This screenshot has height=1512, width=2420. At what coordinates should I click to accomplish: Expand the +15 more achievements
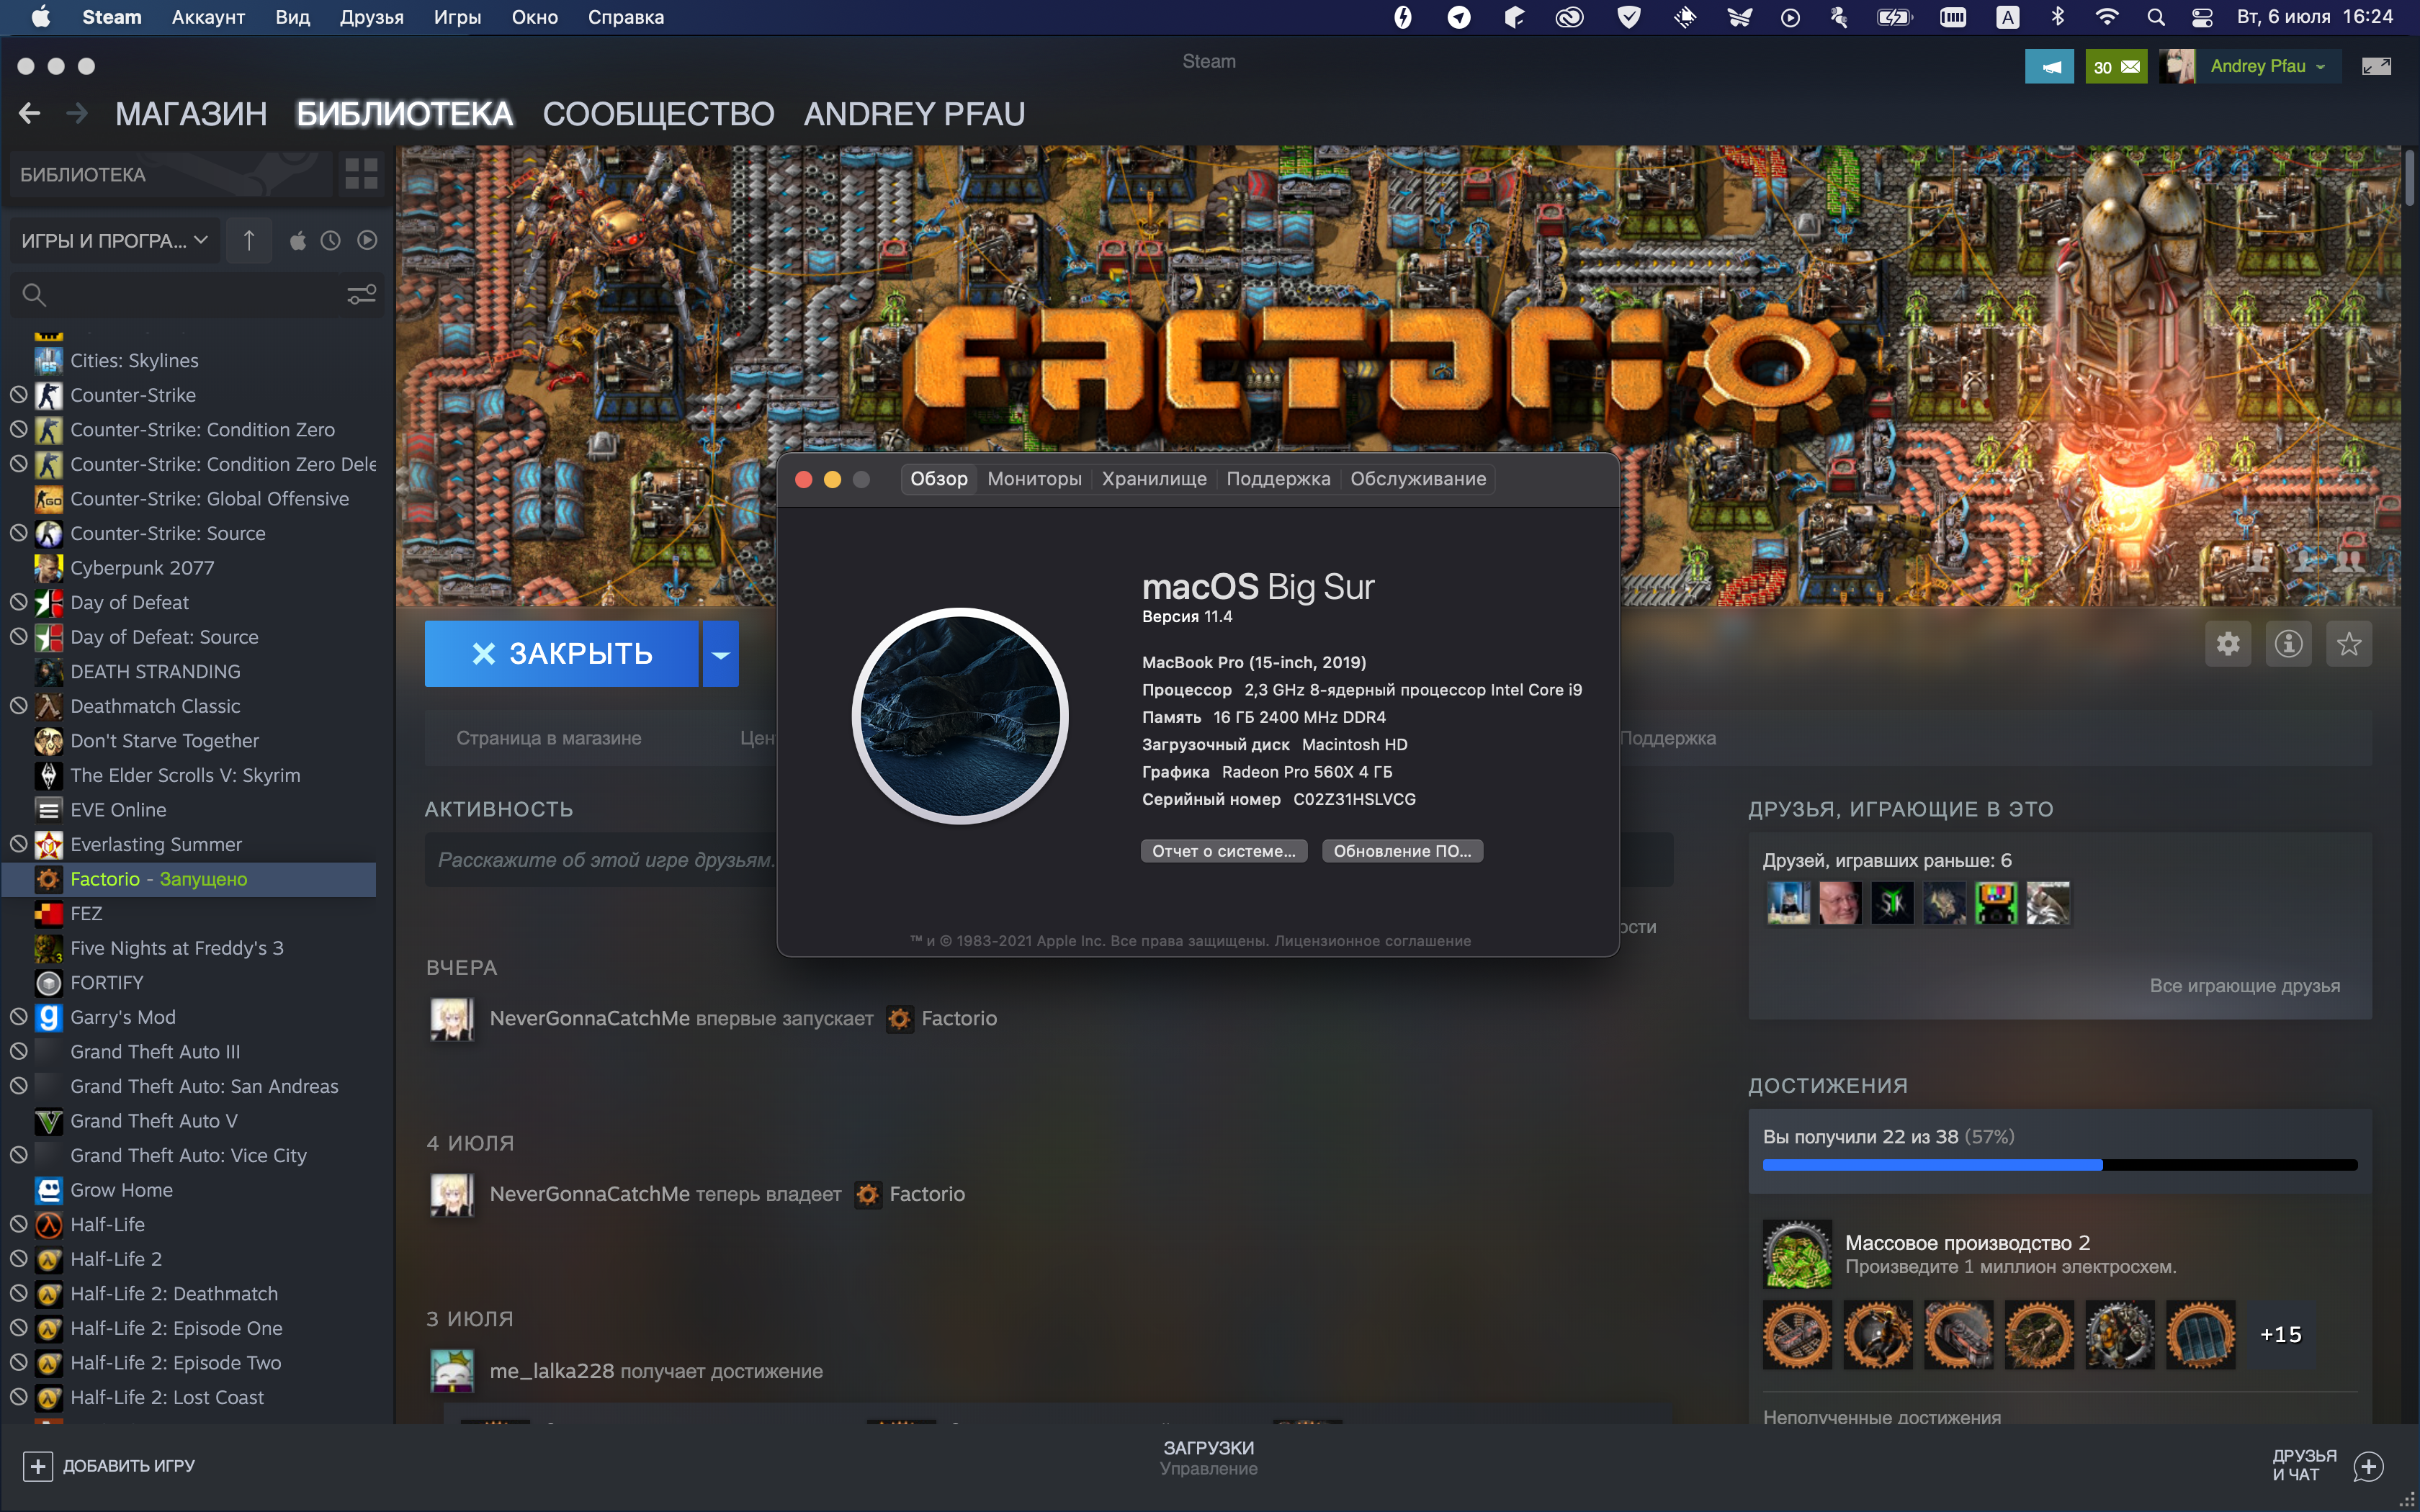(x=2281, y=1334)
